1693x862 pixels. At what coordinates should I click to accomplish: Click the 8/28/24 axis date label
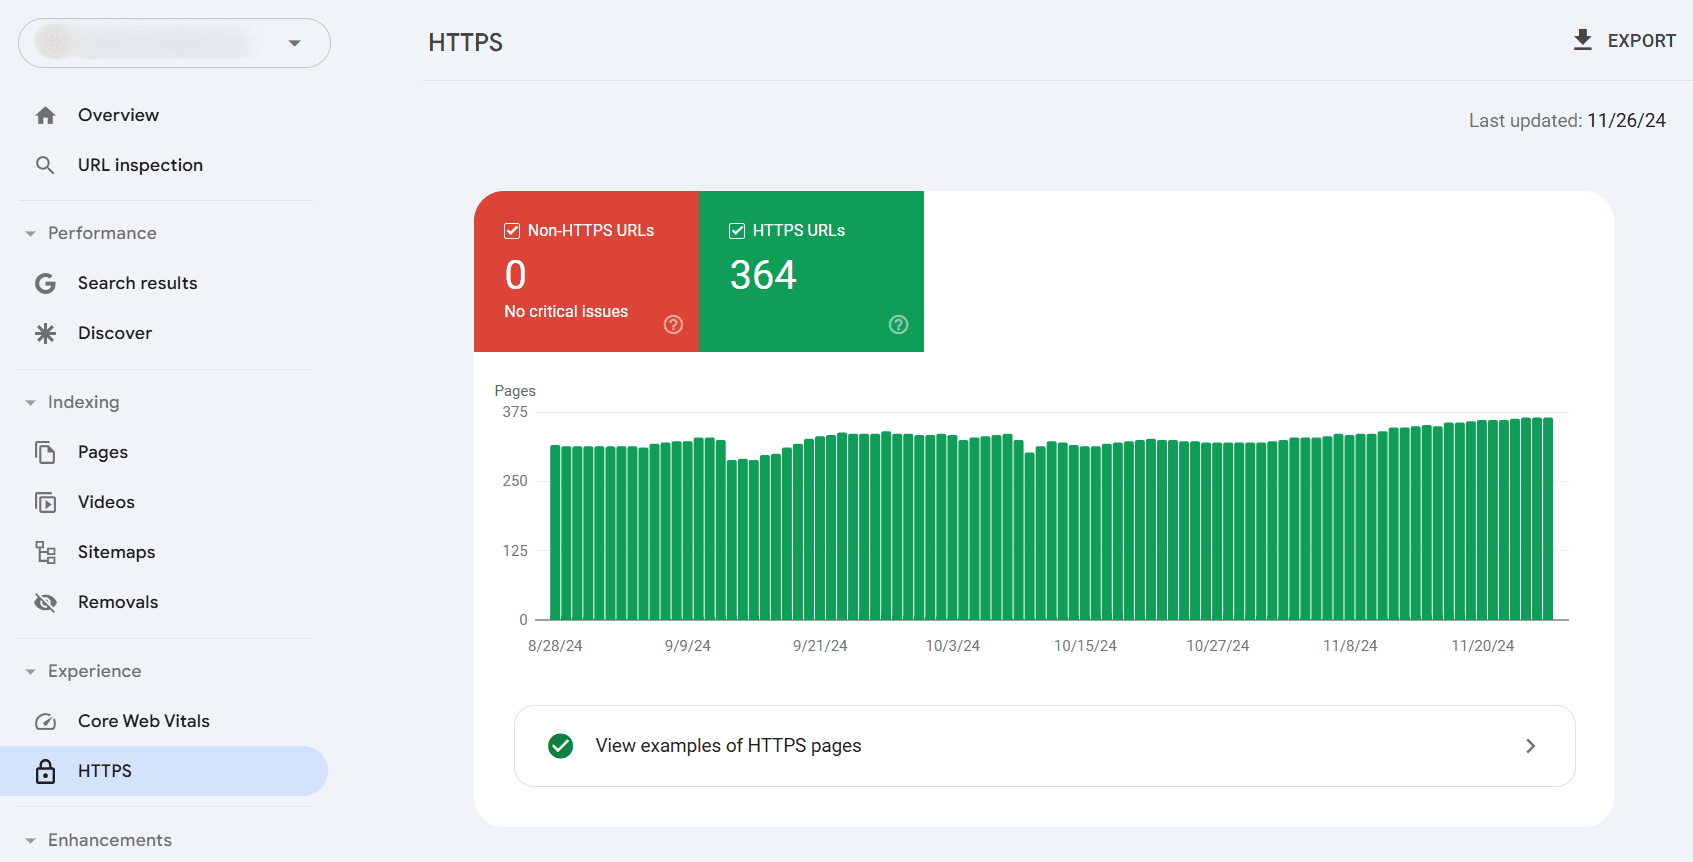tap(555, 646)
